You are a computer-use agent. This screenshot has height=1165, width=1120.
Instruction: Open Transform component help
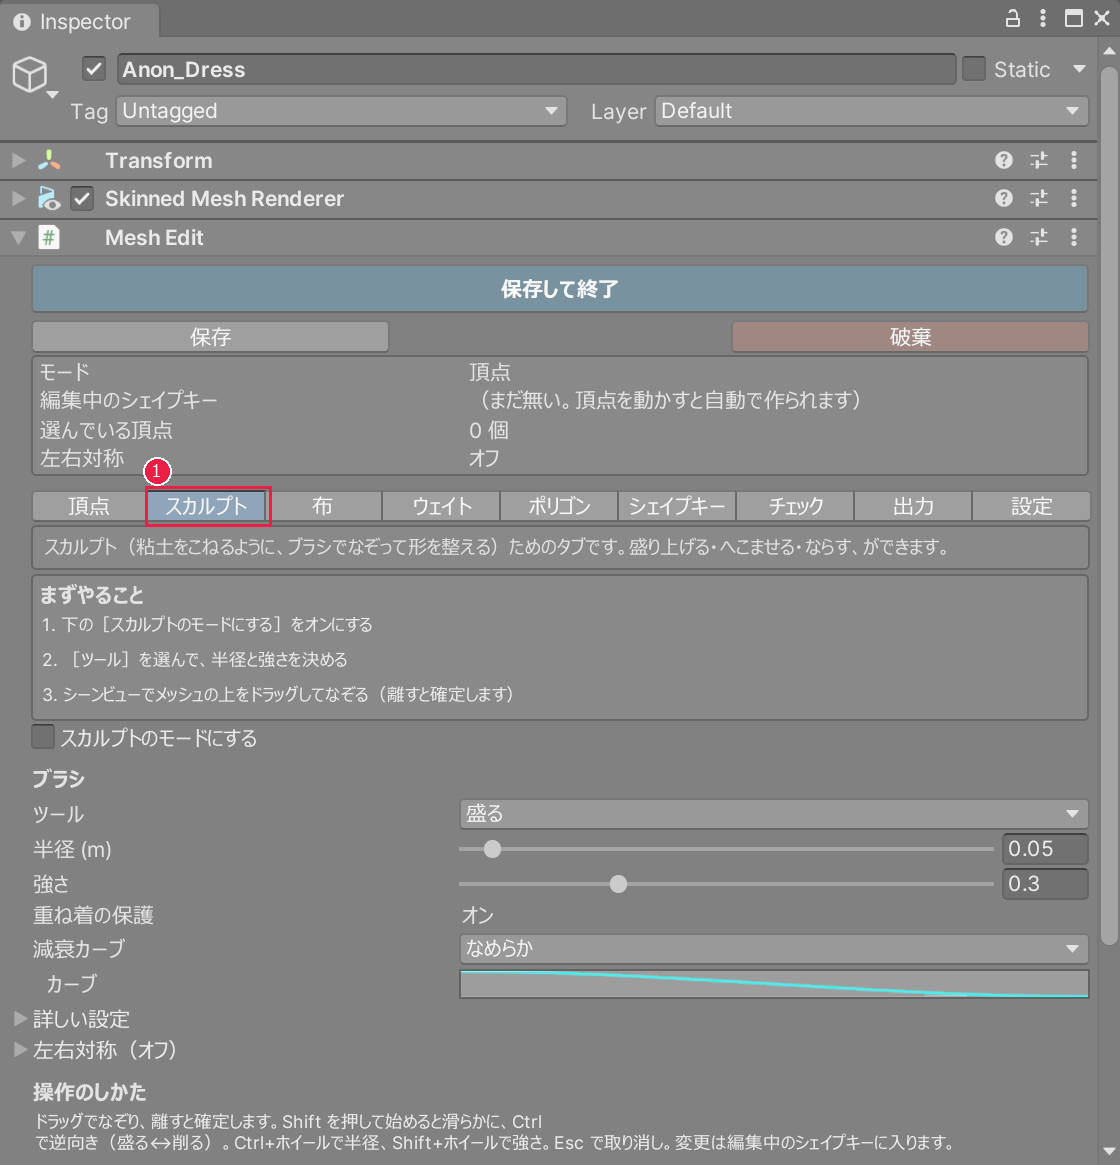pos(1003,160)
